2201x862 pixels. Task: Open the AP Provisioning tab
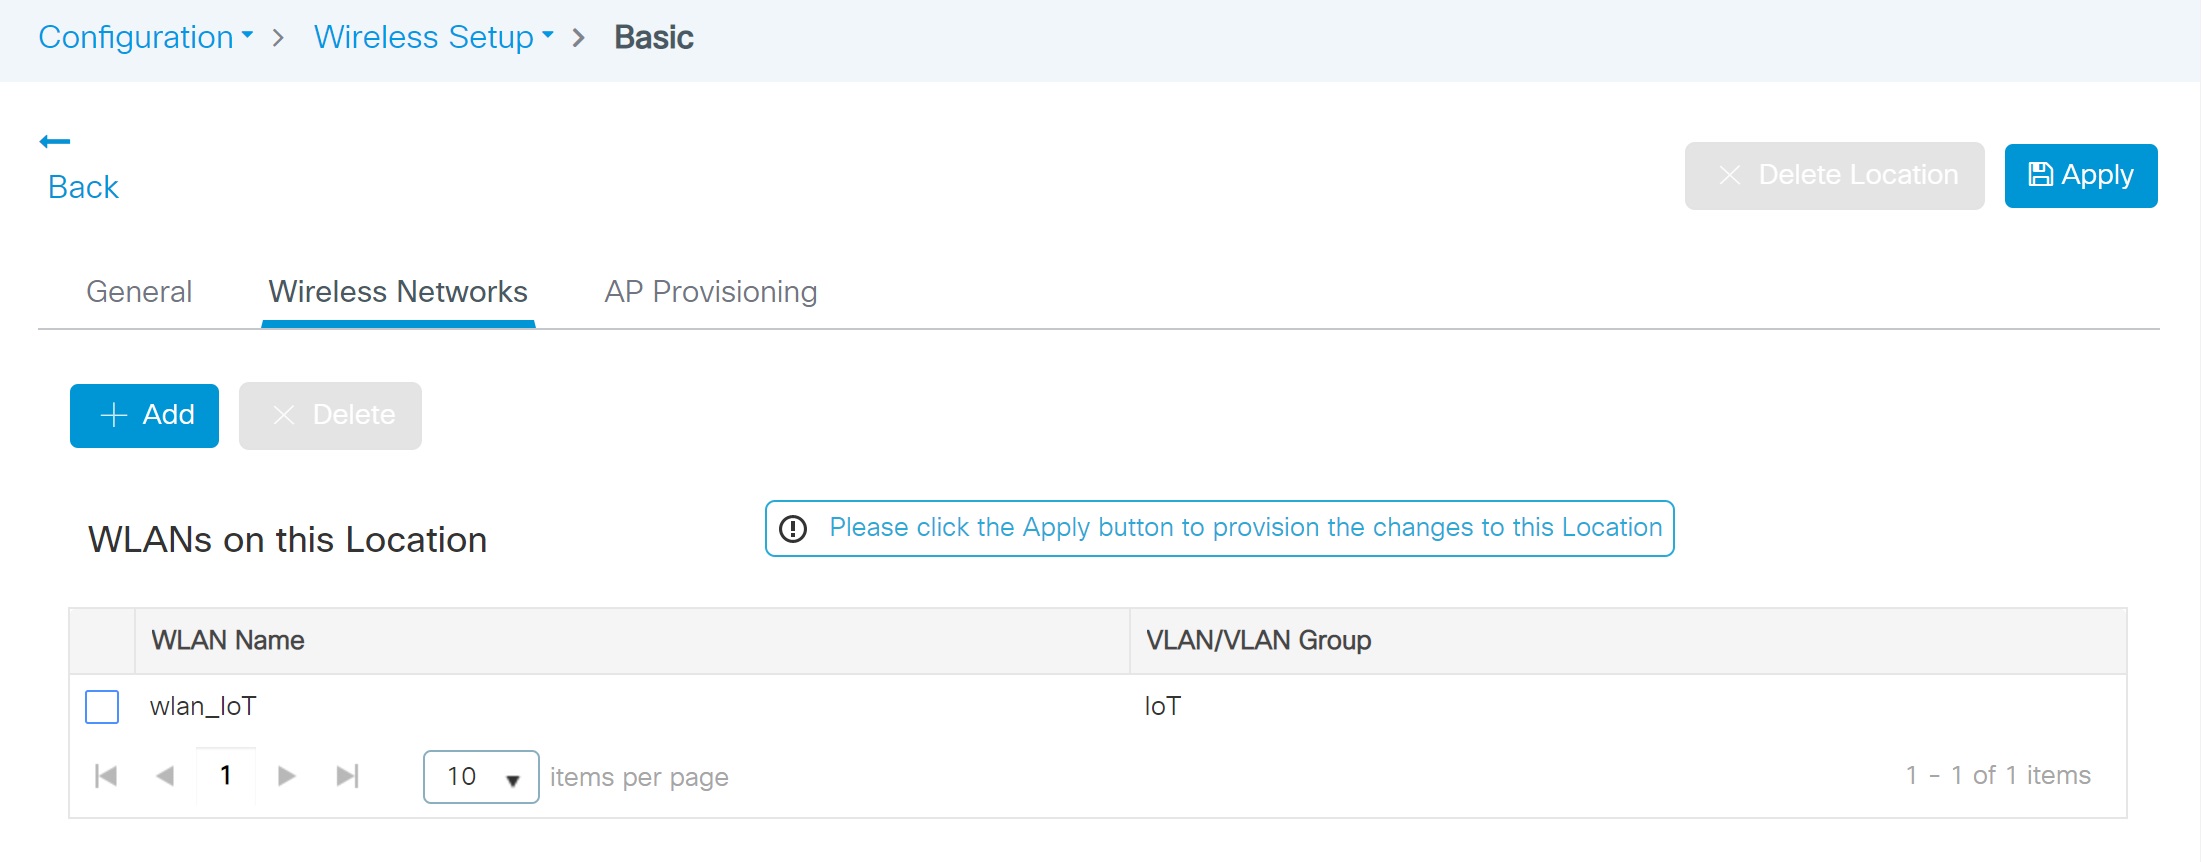pos(711,292)
